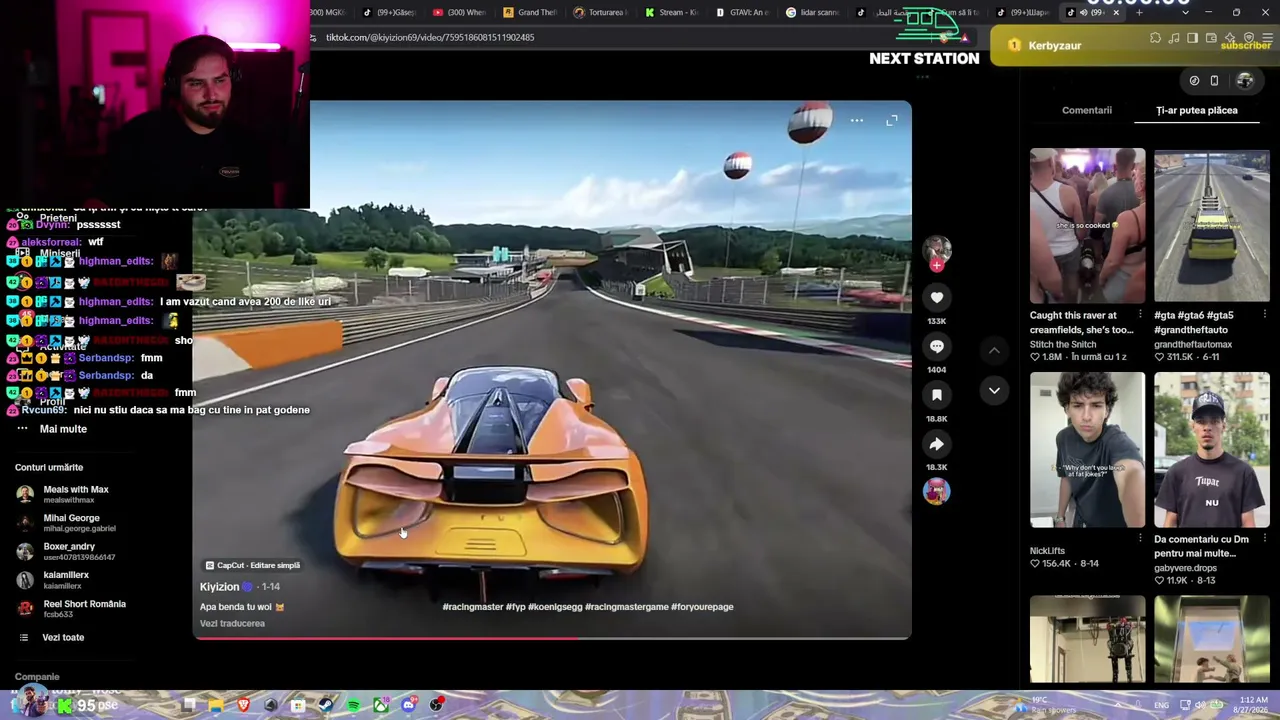
Task: Open the video's three-dot more options
Action: point(857,120)
